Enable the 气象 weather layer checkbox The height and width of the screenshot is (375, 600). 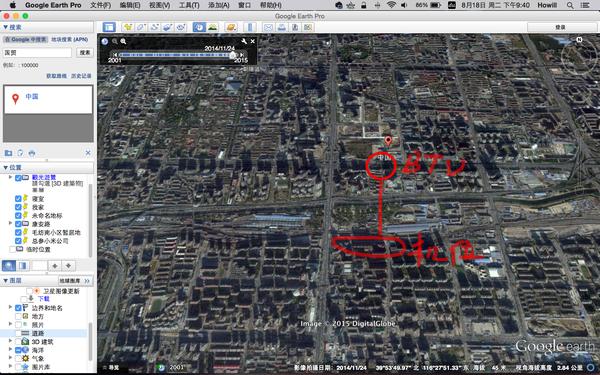[x=18, y=359]
